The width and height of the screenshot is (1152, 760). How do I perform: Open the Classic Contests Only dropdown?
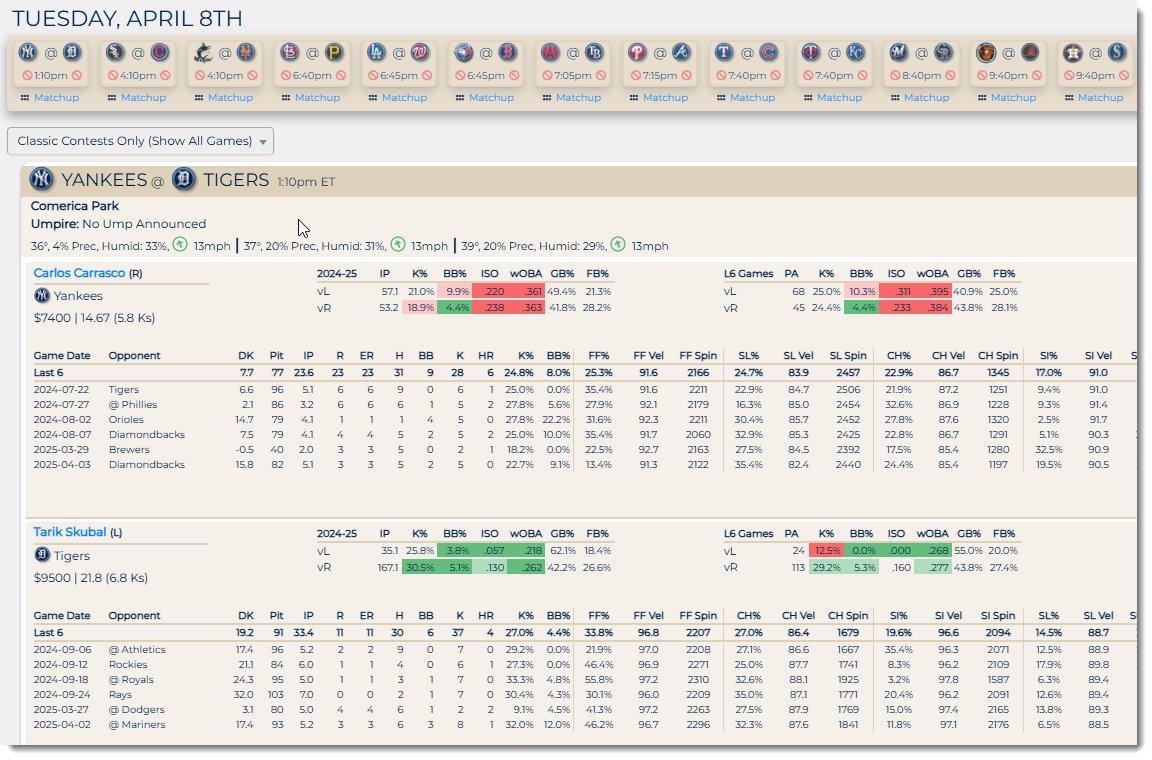point(140,141)
